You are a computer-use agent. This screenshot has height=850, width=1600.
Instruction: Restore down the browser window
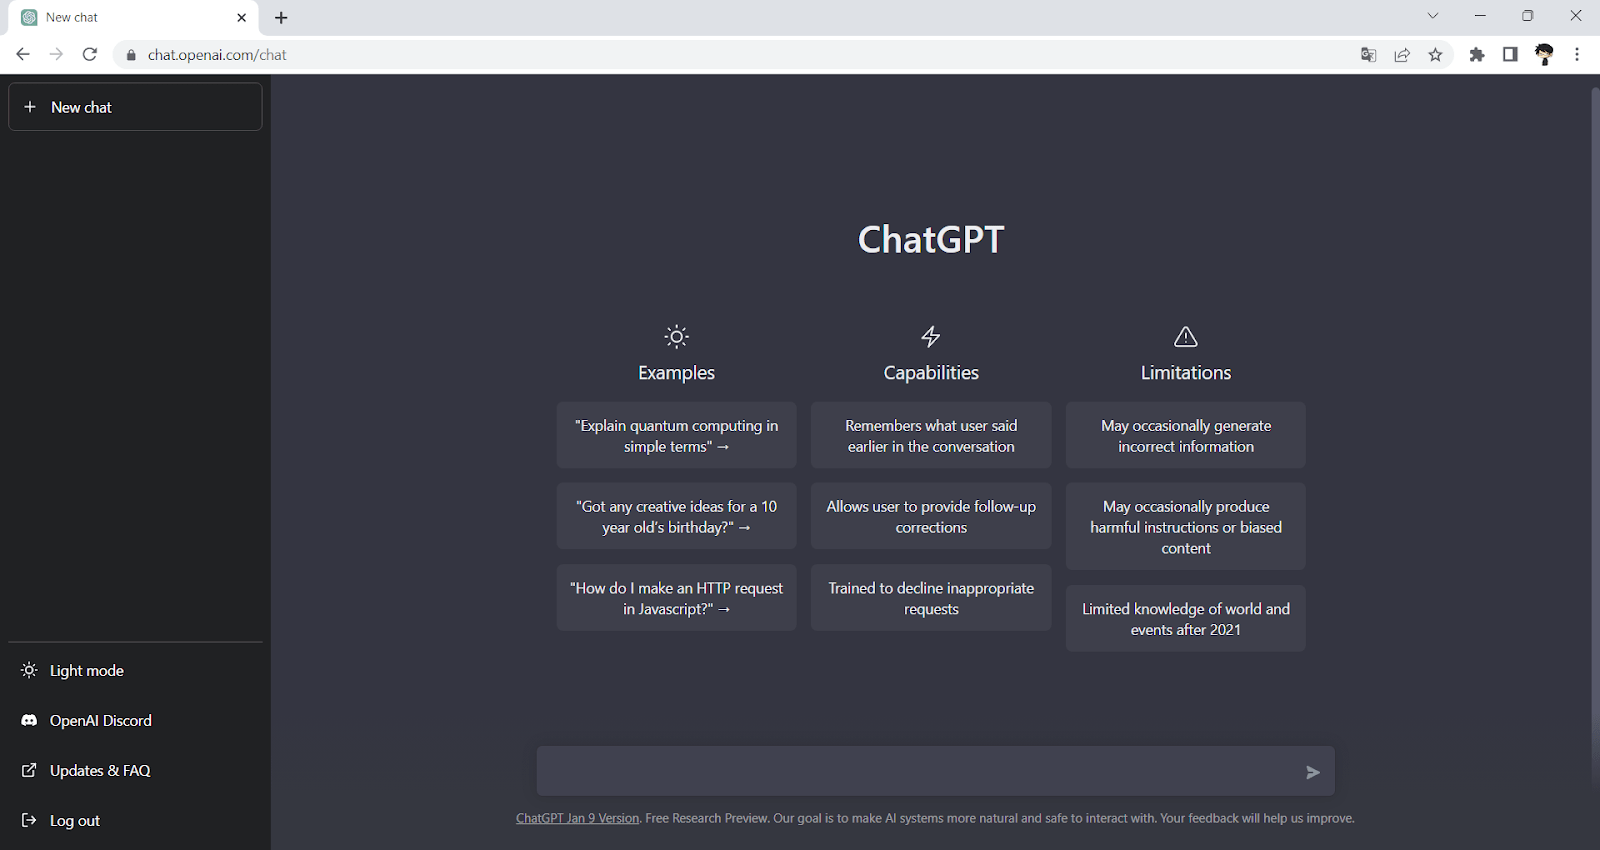click(x=1528, y=16)
